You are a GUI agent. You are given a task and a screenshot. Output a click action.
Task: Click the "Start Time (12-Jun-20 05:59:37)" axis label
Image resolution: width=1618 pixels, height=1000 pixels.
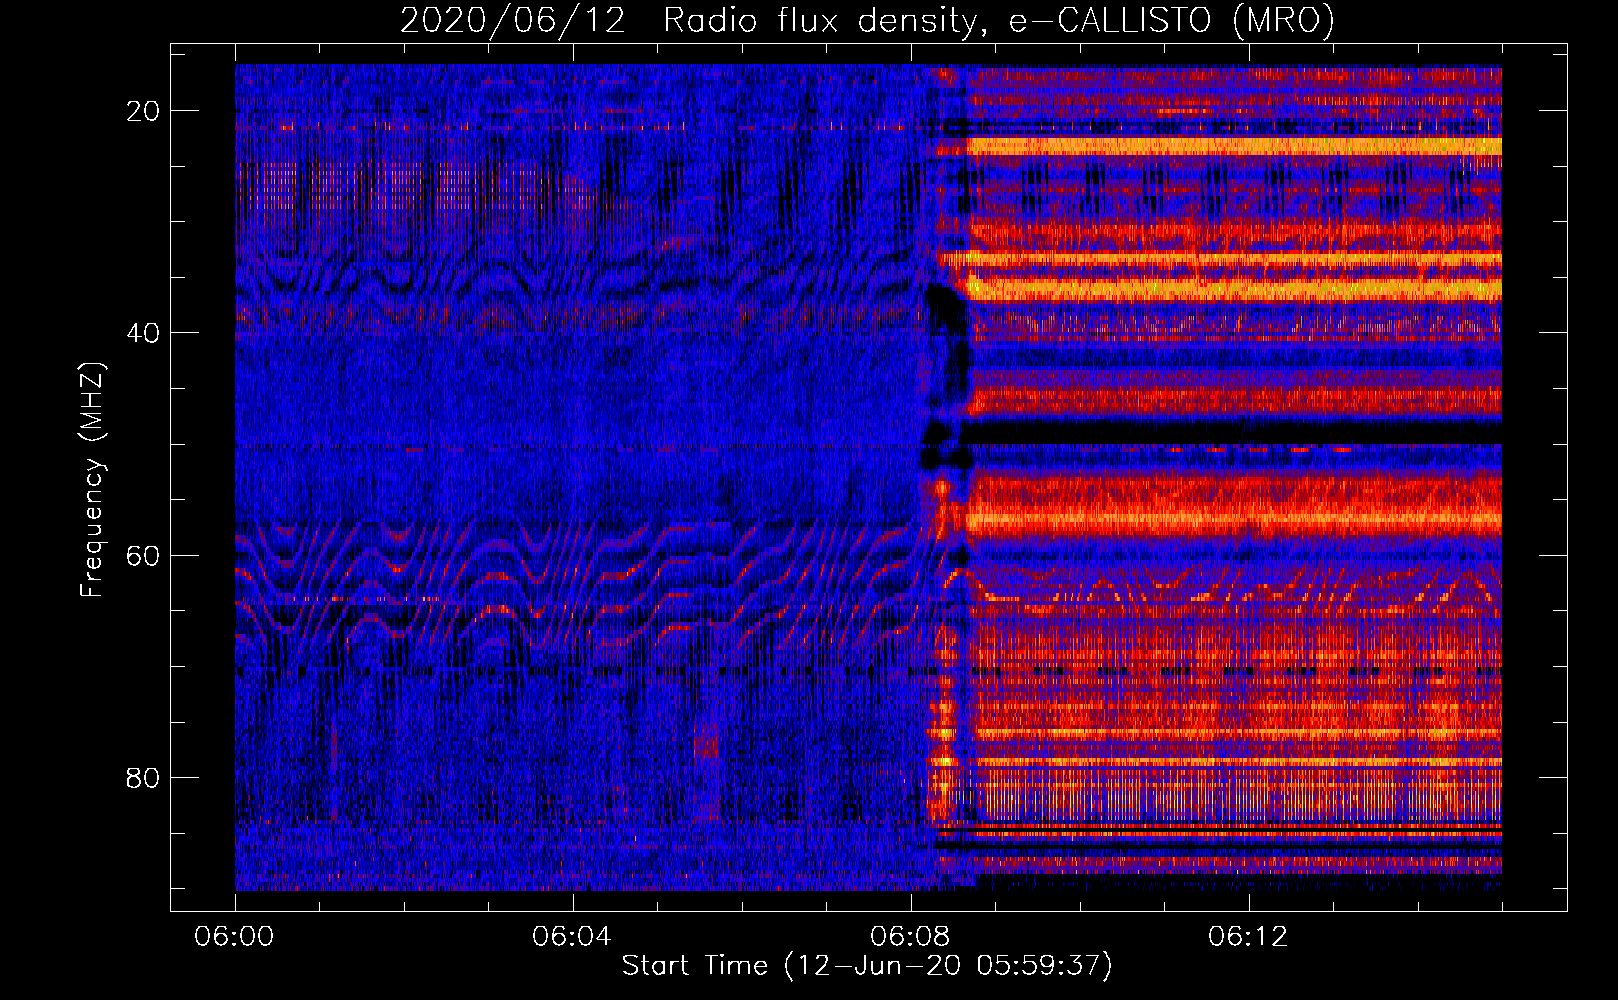(867, 966)
